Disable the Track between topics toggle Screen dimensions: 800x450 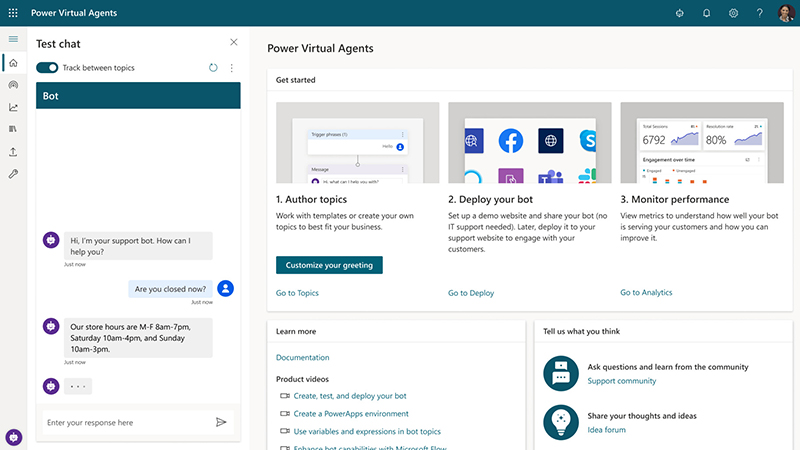click(x=47, y=68)
